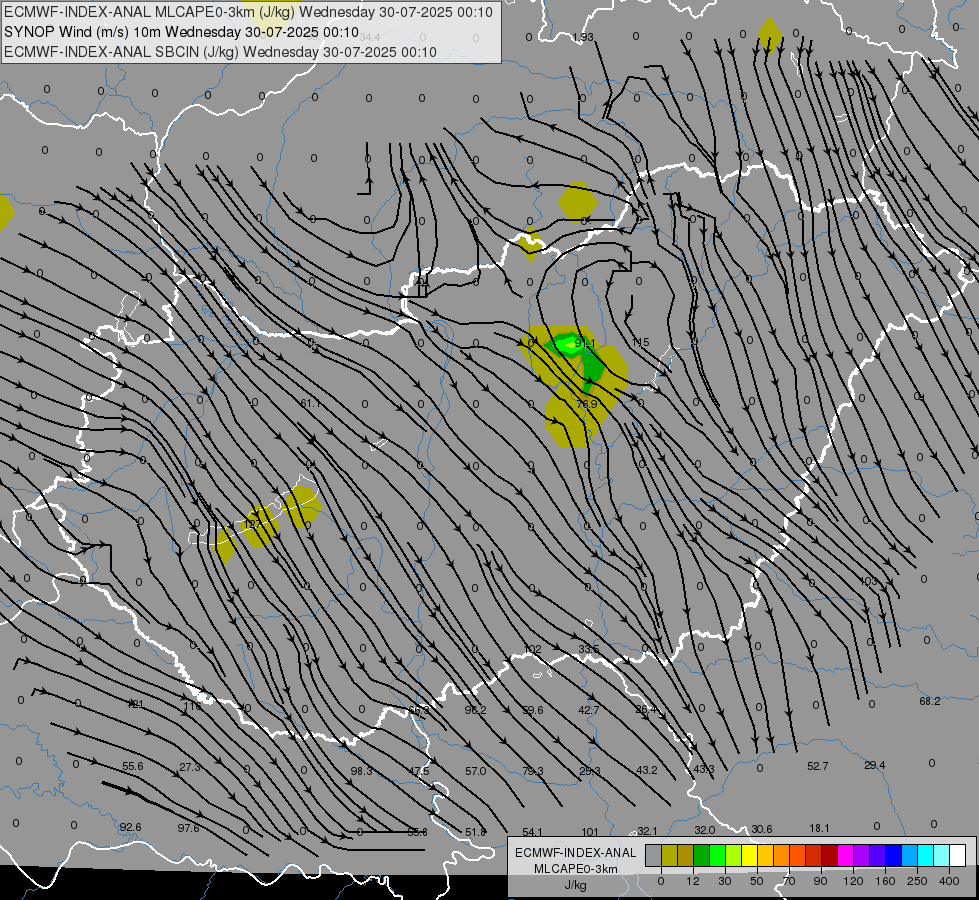The image size is (979, 900).
Task: Click the 'MLCAPE0-3km' legend label
Action: tap(575, 869)
